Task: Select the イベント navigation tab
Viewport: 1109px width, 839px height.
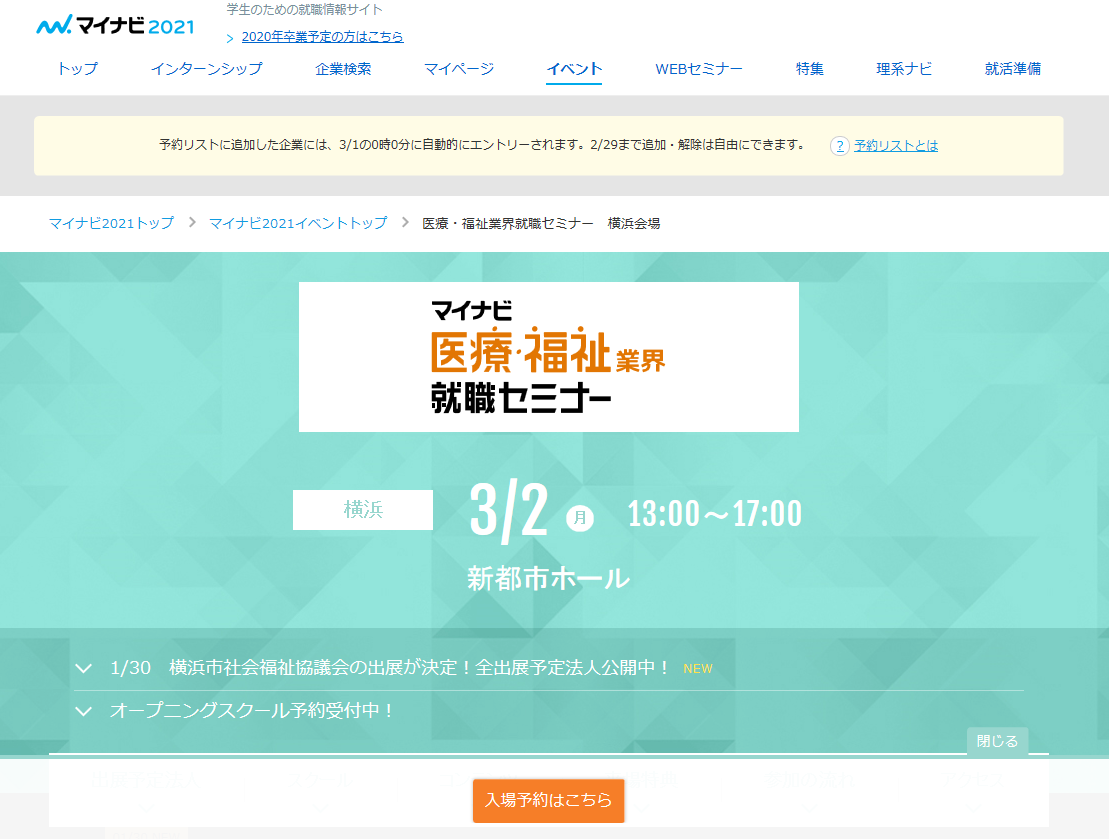Action: tap(574, 69)
